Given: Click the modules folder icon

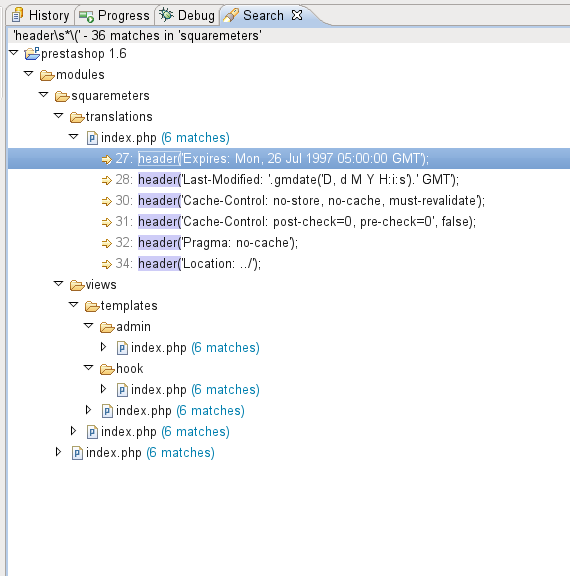Looking at the screenshot, I should tap(47, 75).
